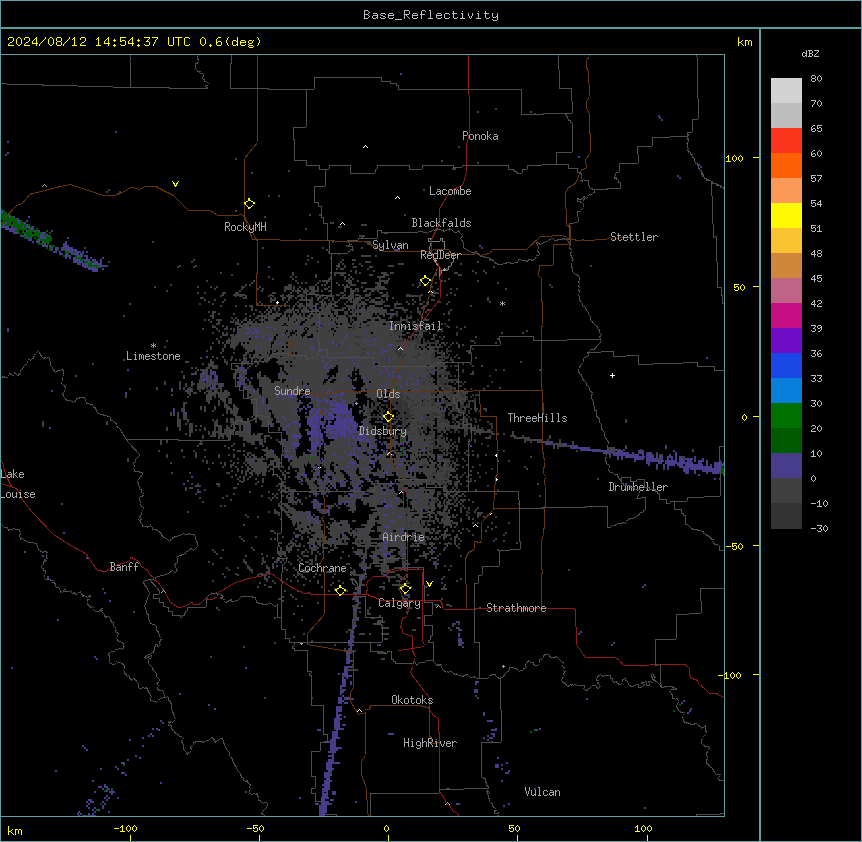The width and height of the screenshot is (862, 842).
Task: Pick the purple 36-39 dBZ legend swatch
Action: [786, 341]
